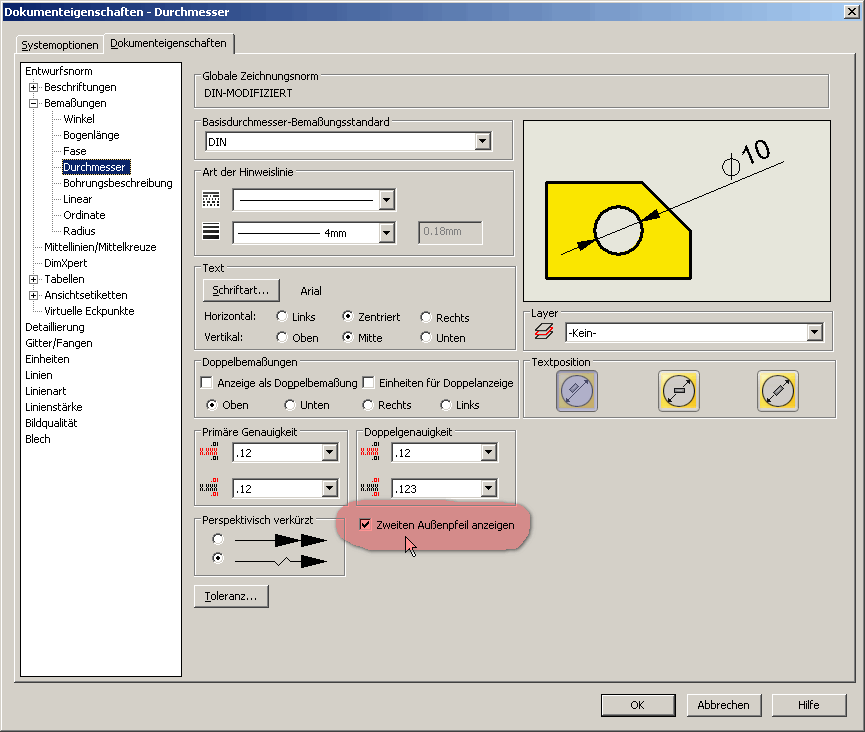Click the Layer stack icon
865x732 pixels.
[544, 332]
